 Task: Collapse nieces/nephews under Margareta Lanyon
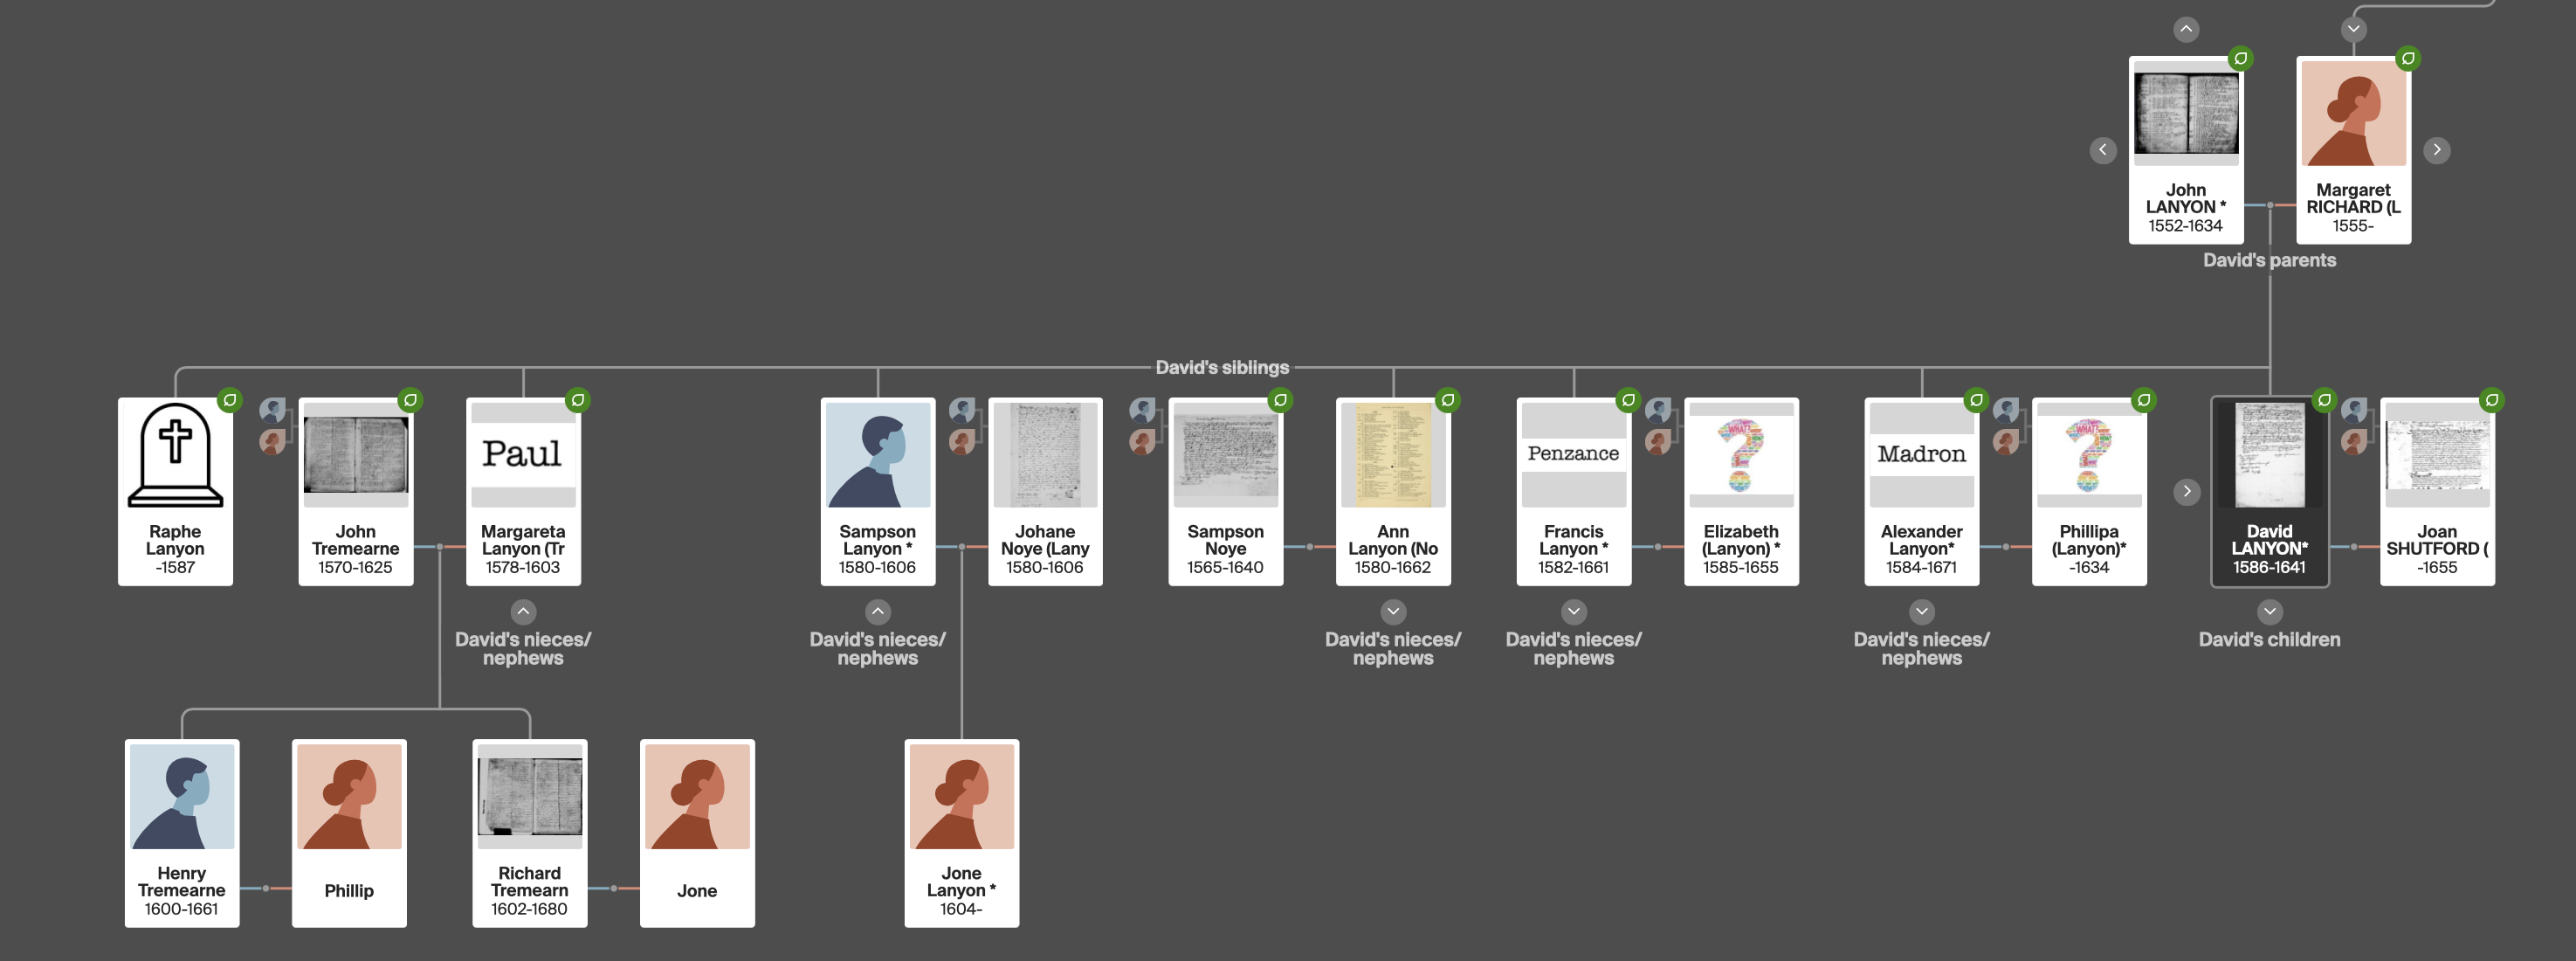pos(523,611)
